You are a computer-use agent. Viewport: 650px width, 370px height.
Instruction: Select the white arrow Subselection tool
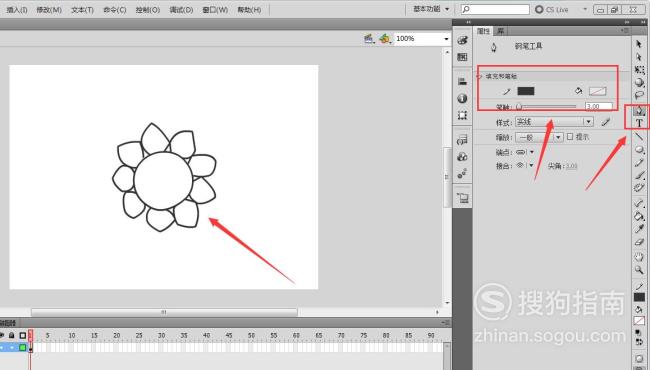click(639, 56)
